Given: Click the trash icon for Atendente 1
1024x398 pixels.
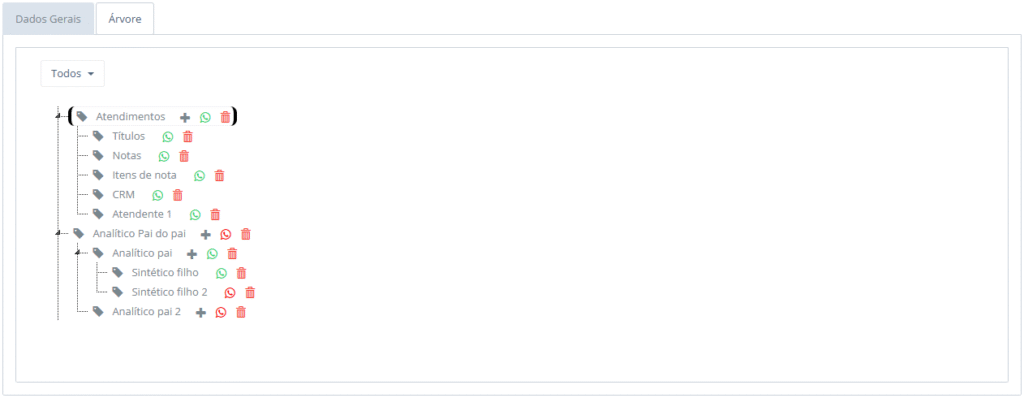Looking at the screenshot, I should pyautogui.click(x=215, y=214).
